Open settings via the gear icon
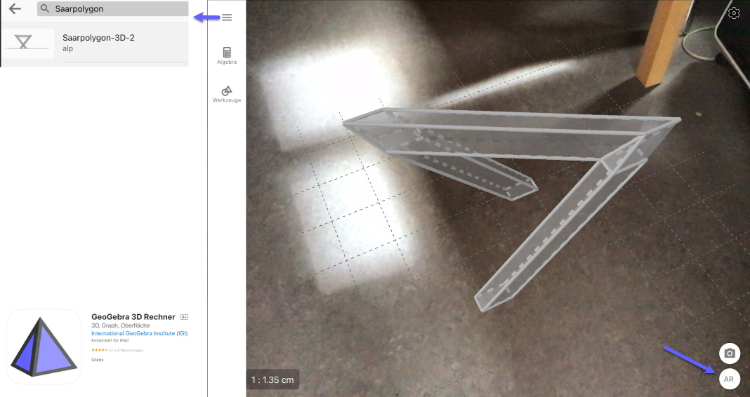This screenshot has width=750, height=397. coord(733,13)
